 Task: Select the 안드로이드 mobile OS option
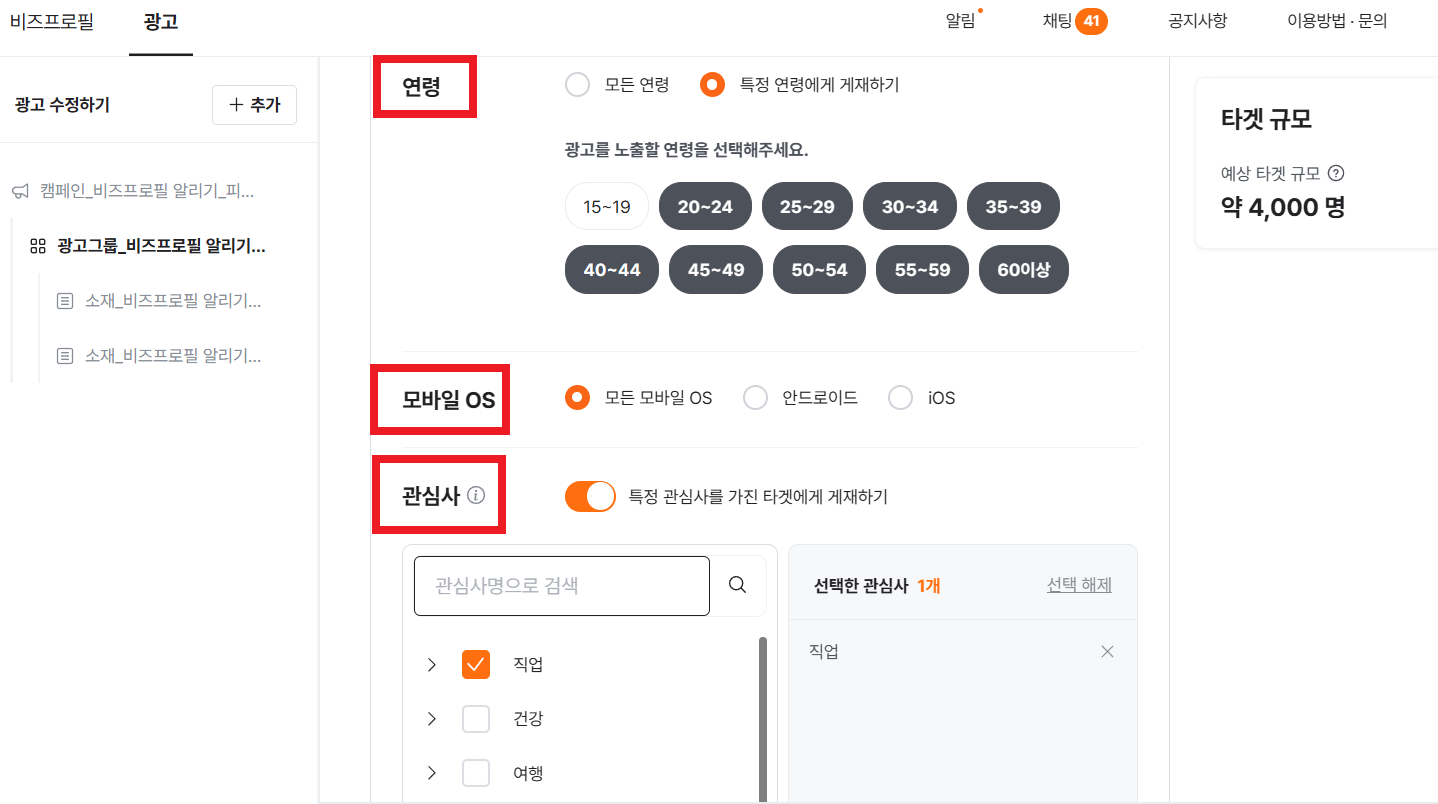(755, 397)
